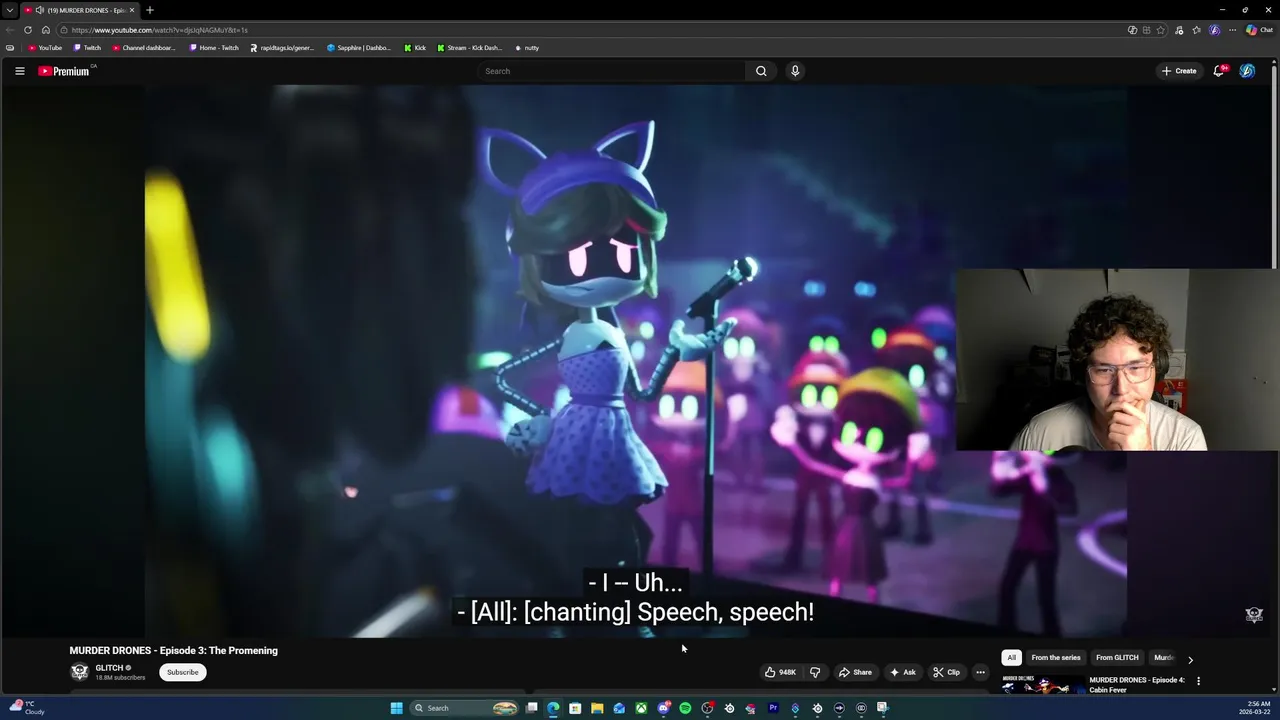Open rapidtags.io bookmark
The height and width of the screenshot is (720, 1280).
(x=282, y=48)
